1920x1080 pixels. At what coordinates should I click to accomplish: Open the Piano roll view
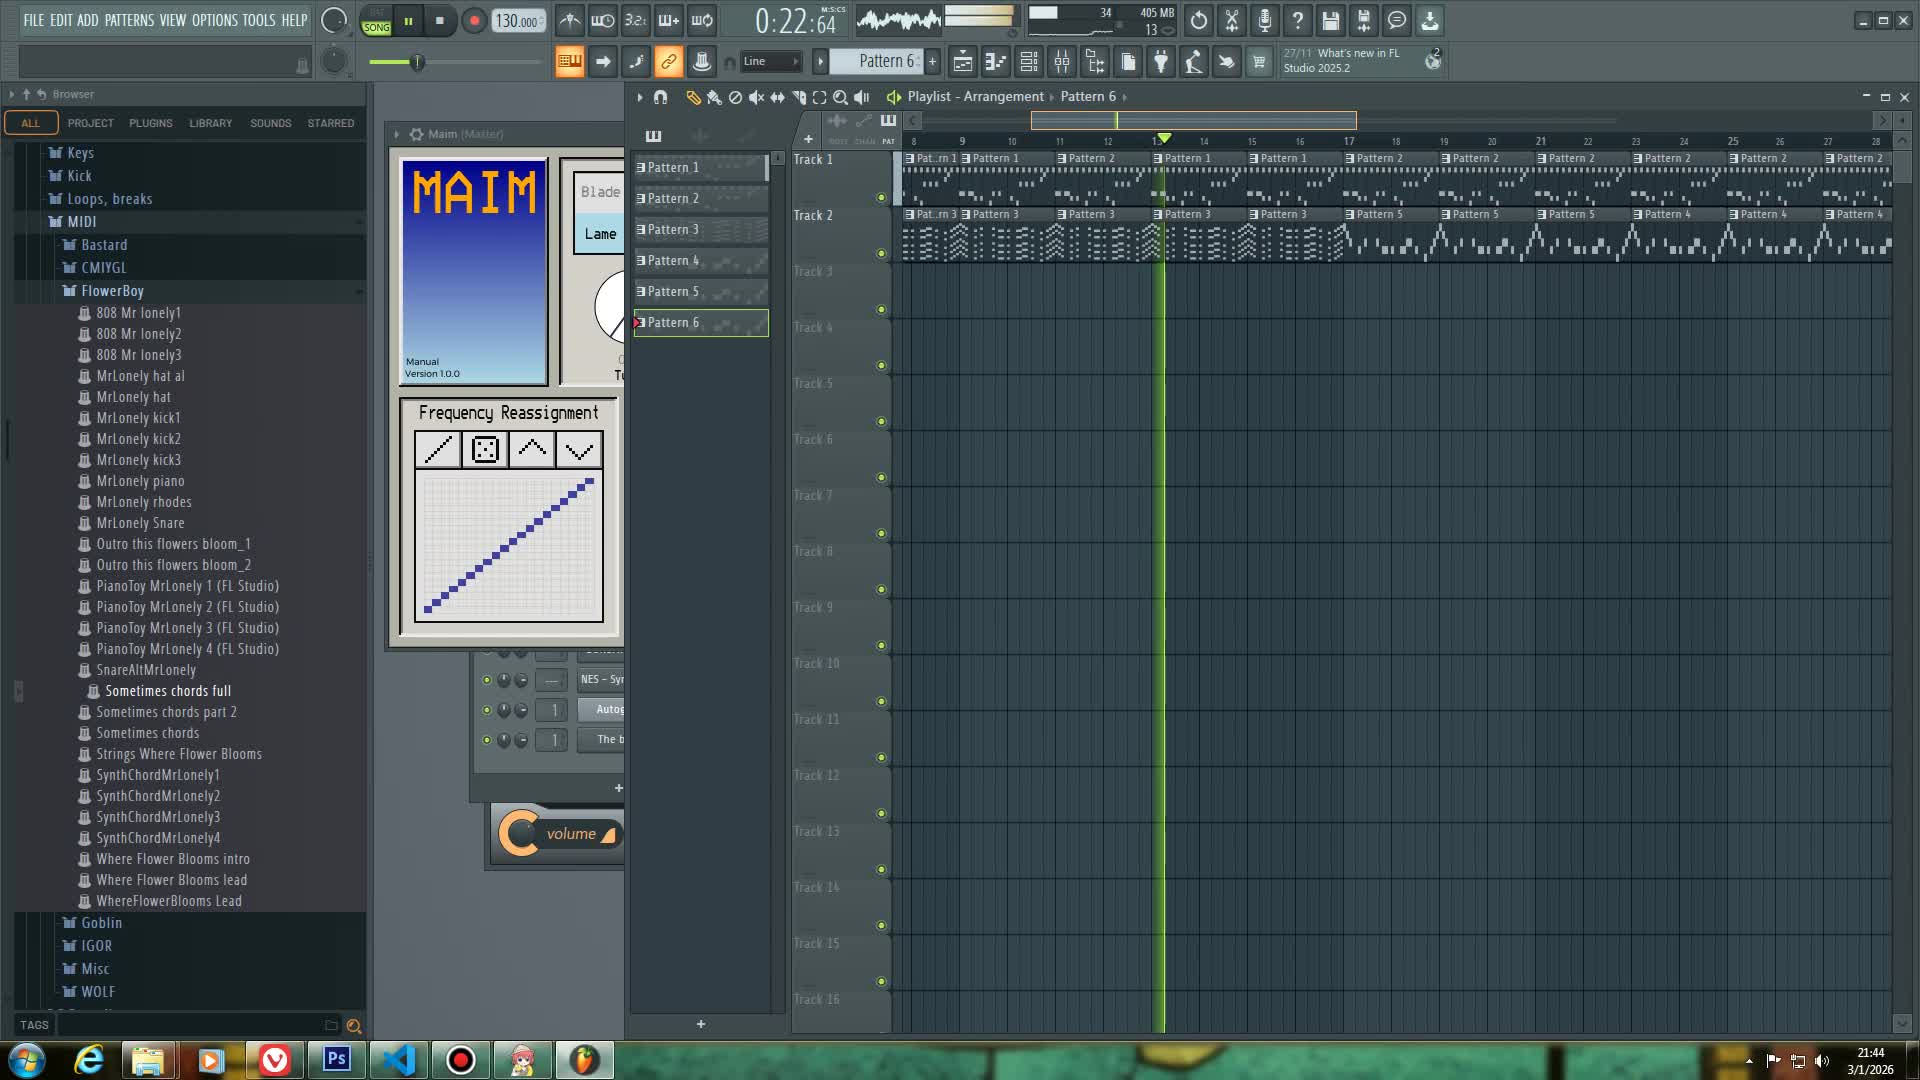click(995, 62)
